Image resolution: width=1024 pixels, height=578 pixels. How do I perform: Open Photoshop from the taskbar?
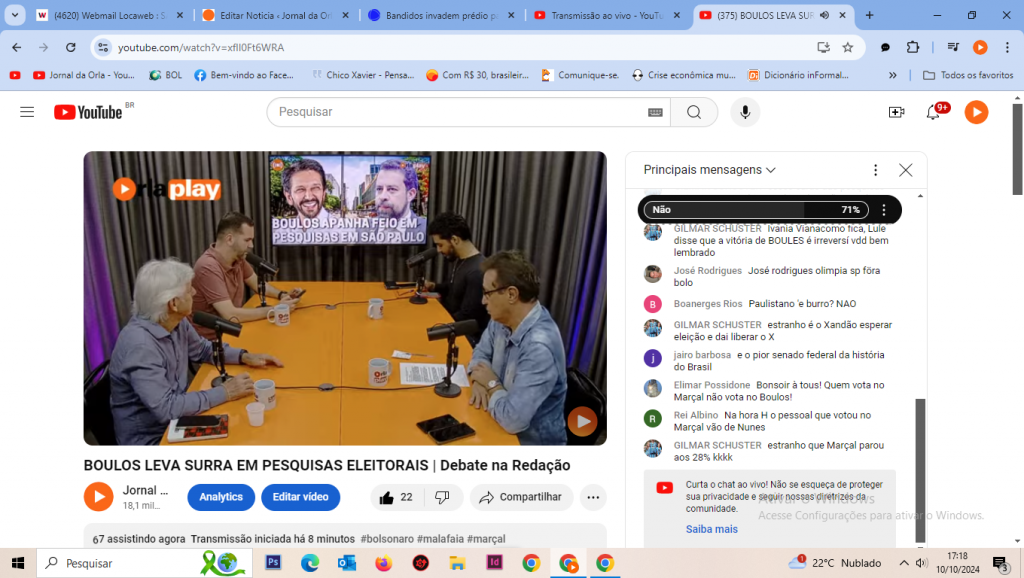pos(273,563)
